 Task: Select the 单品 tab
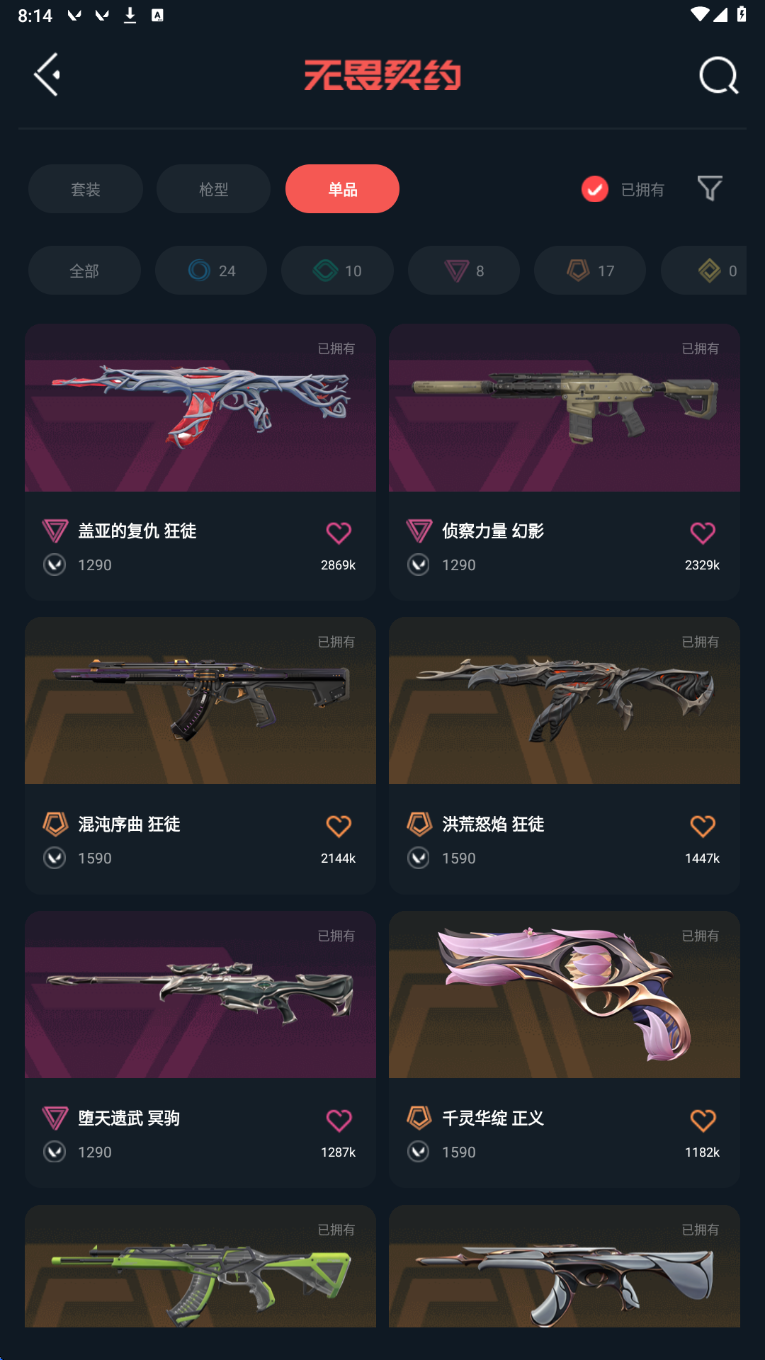click(x=342, y=189)
